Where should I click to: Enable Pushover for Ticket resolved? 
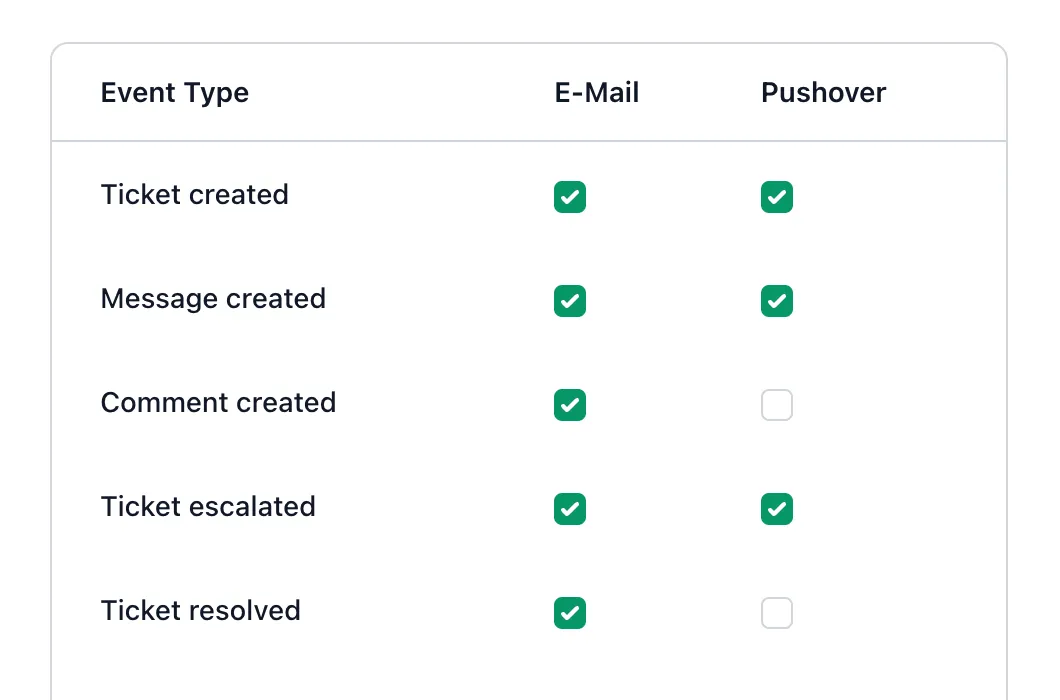pyautogui.click(x=777, y=613)
